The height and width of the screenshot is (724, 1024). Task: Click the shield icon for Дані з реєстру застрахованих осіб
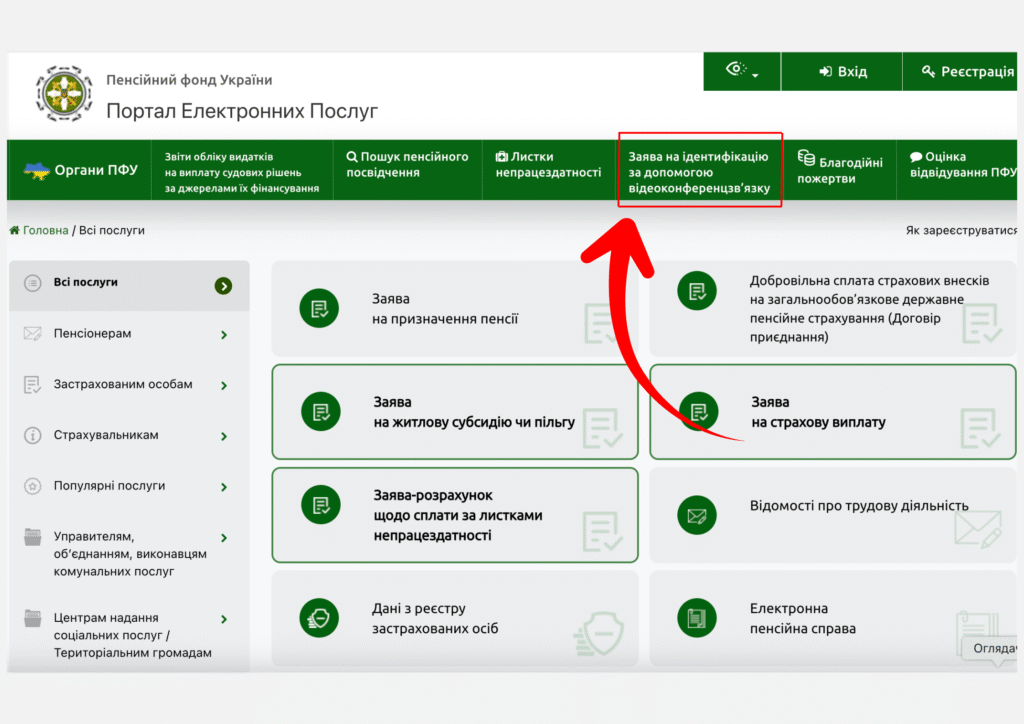tap(319, 618)
